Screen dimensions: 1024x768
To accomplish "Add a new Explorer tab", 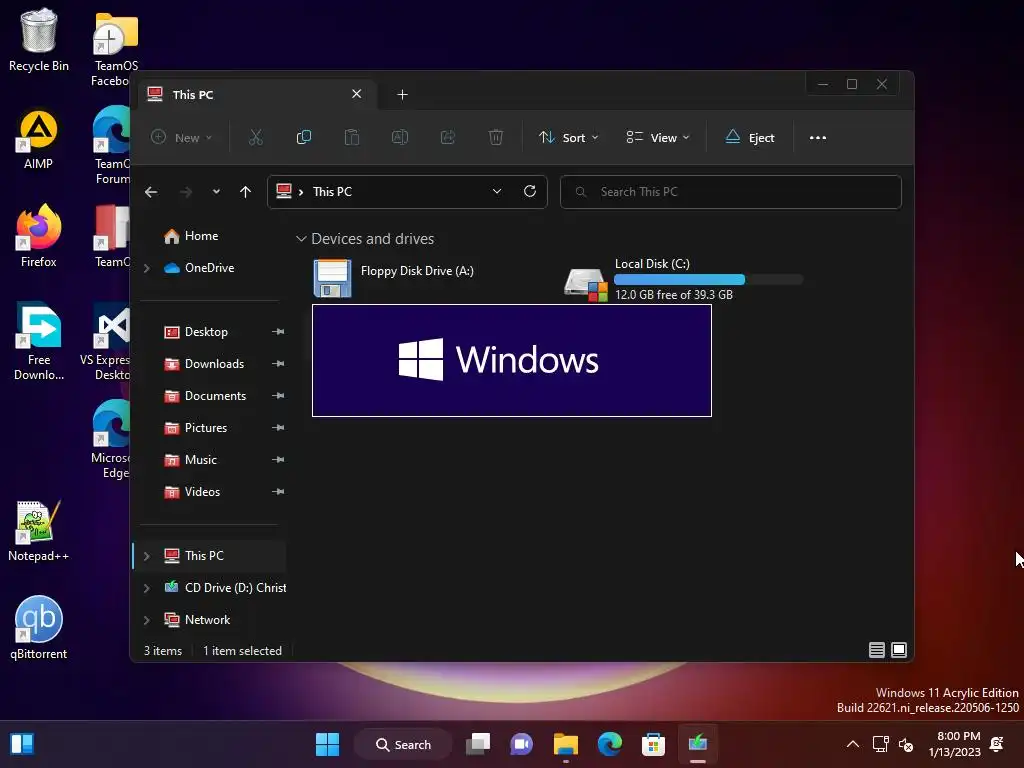I will (x=402, y=95).
